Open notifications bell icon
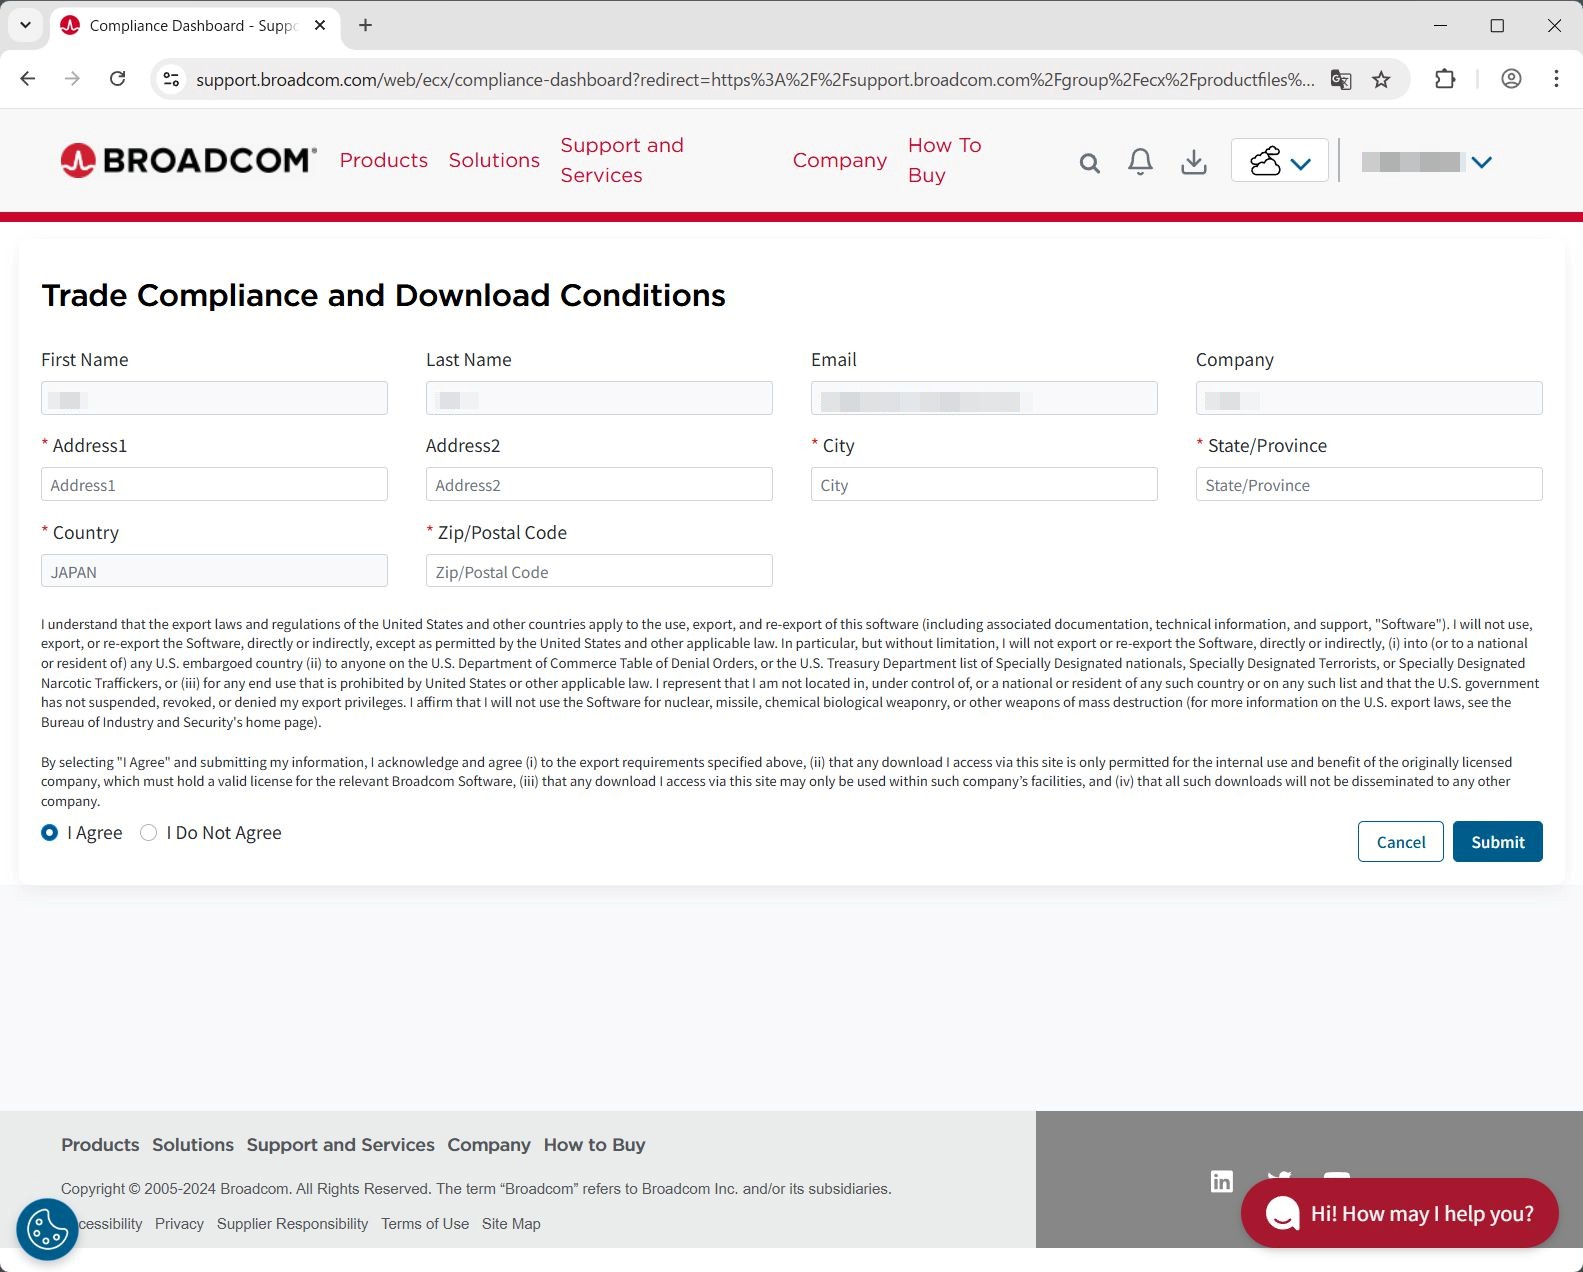This screenshot has height=1272, width=1583. click(1140, 162)
